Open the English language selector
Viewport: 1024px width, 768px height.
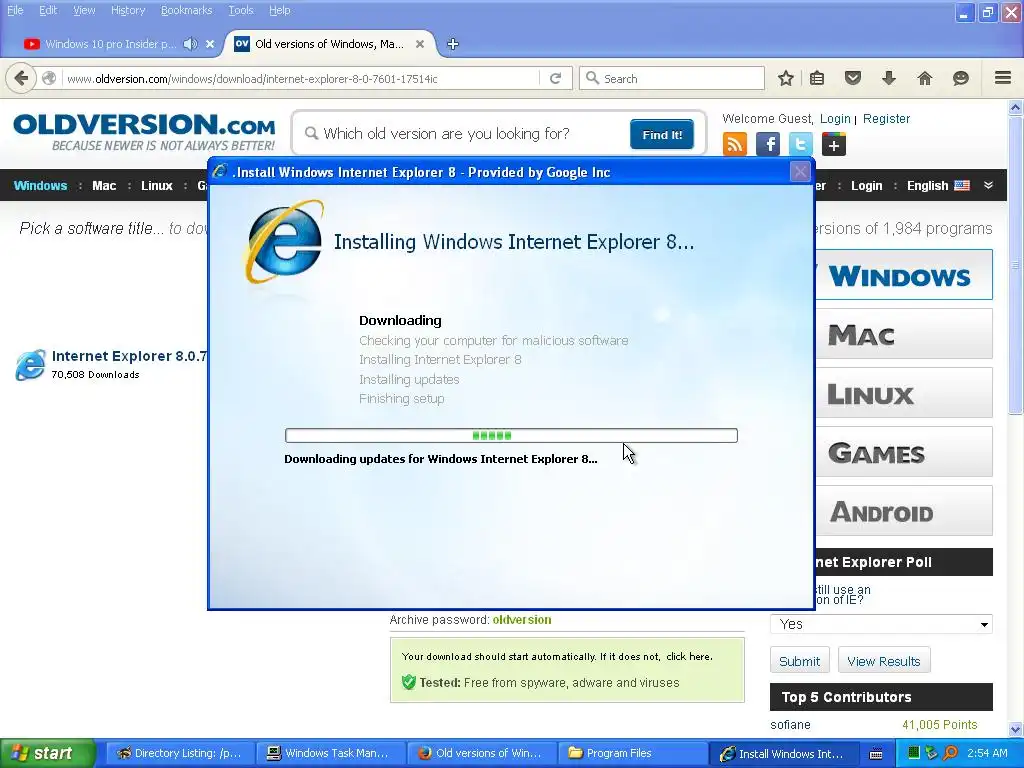pyautogui.click(x=938, y=185)
